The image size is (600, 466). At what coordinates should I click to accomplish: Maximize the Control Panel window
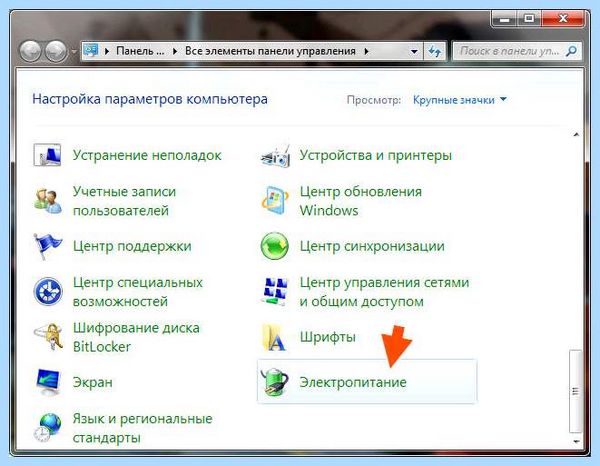coord(529,18)
